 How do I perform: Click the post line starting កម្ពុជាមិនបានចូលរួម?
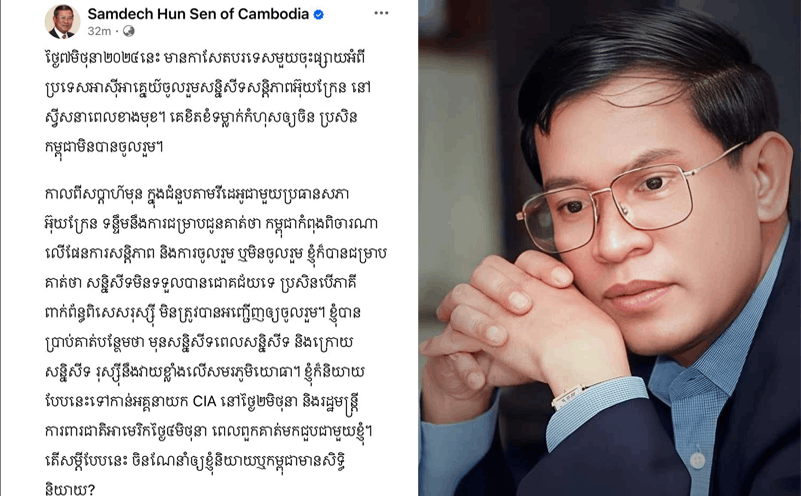(x=103, y=148)
